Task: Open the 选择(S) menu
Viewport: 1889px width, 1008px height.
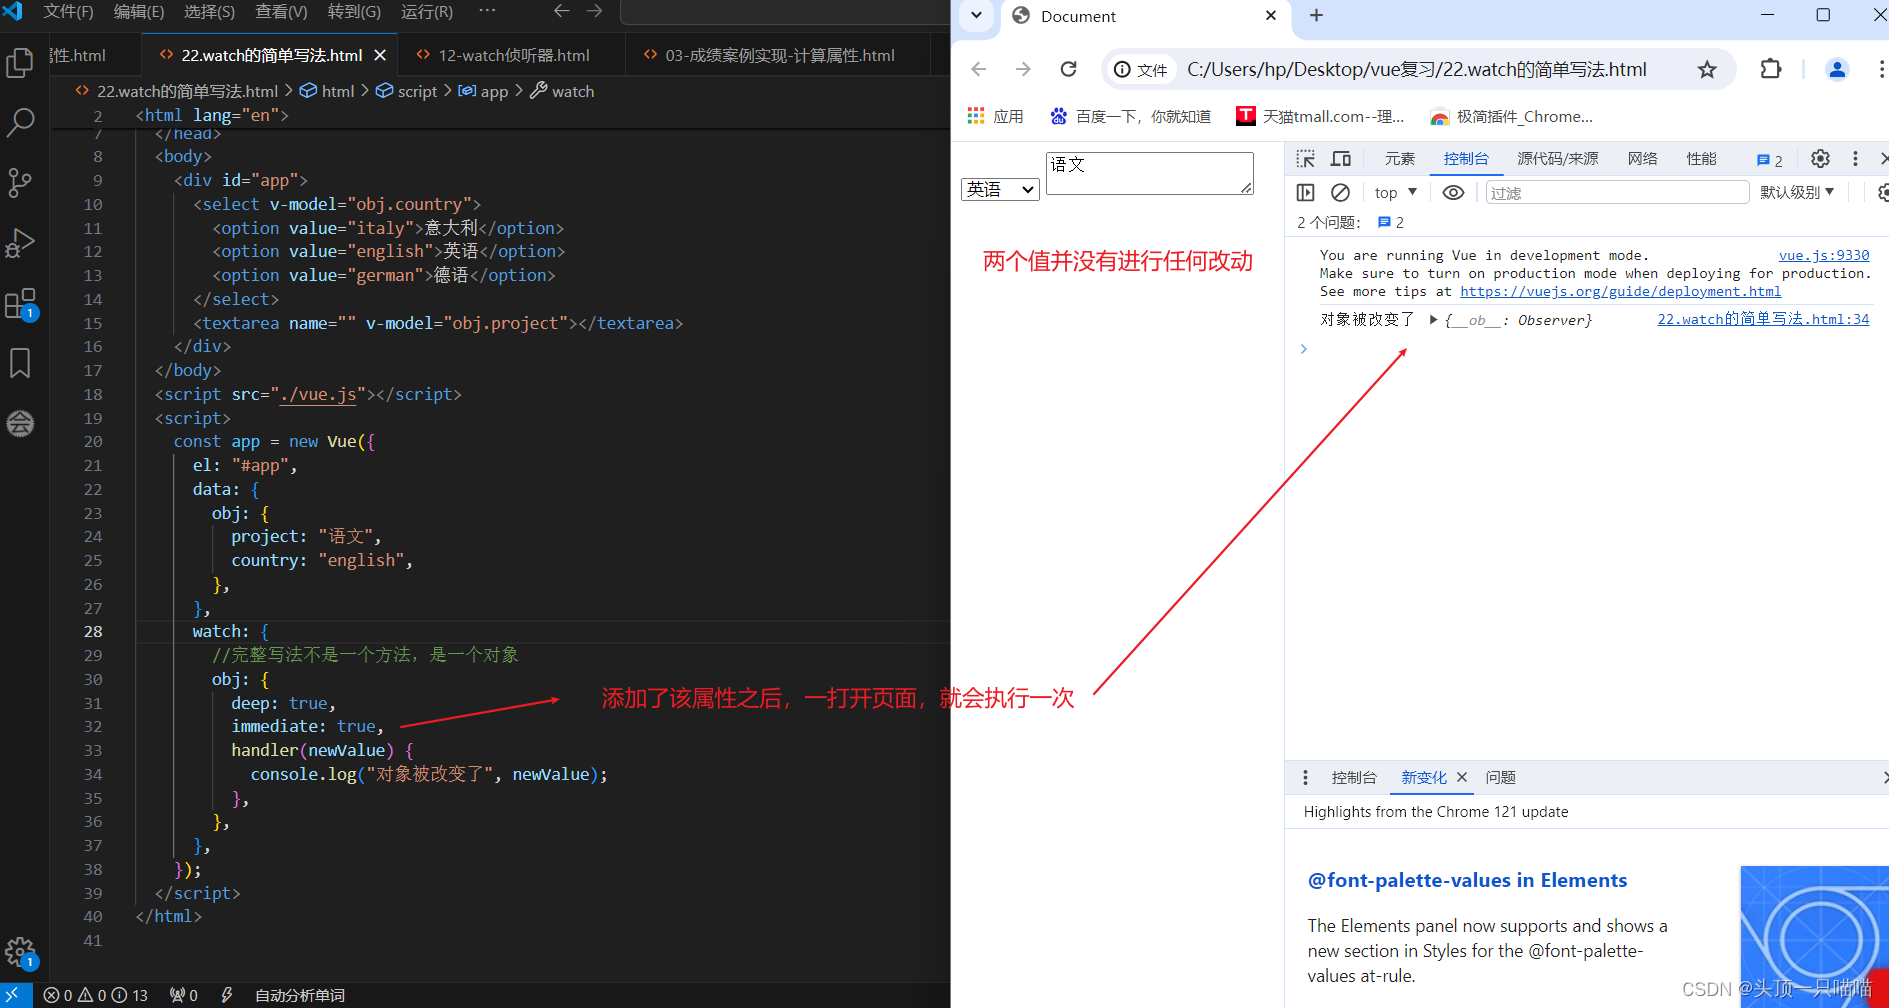Action: pyautogui.click(x=210, y=12)
